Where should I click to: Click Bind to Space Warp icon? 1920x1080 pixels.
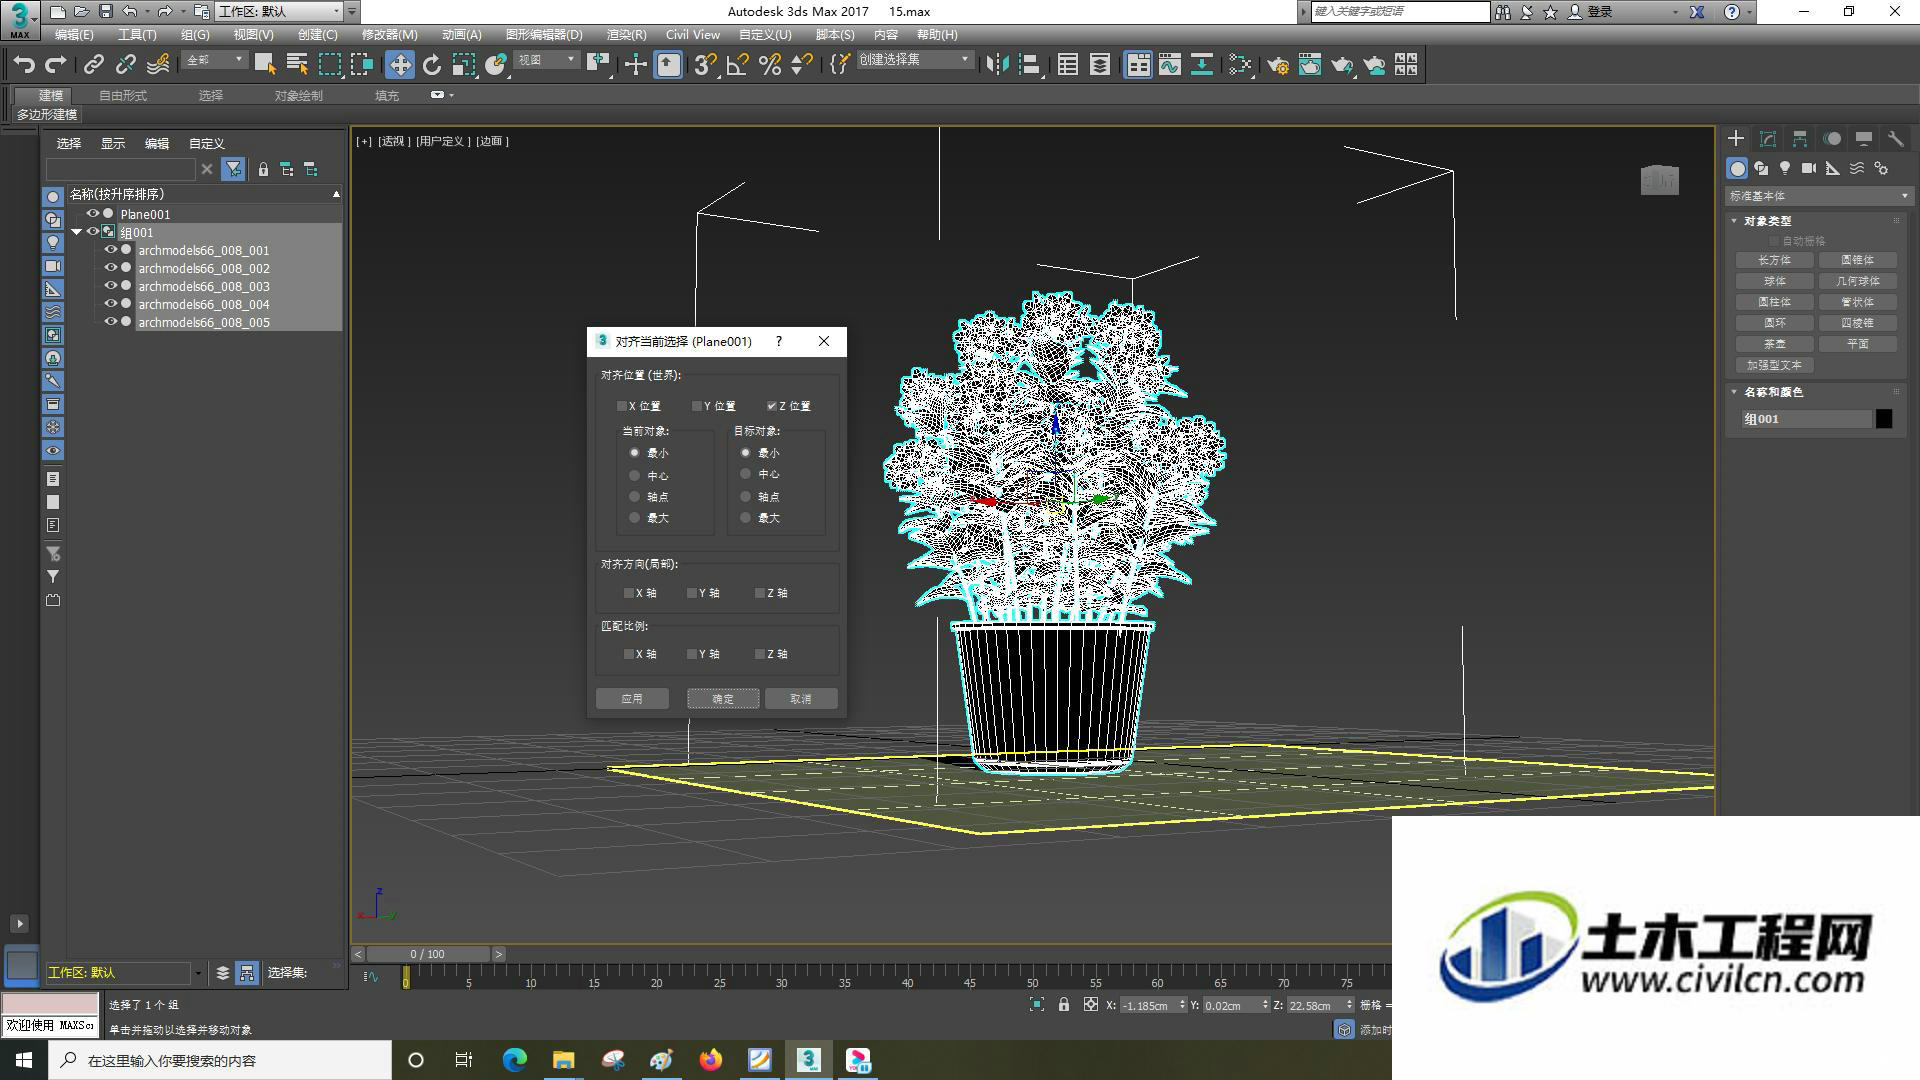point(158,65)
